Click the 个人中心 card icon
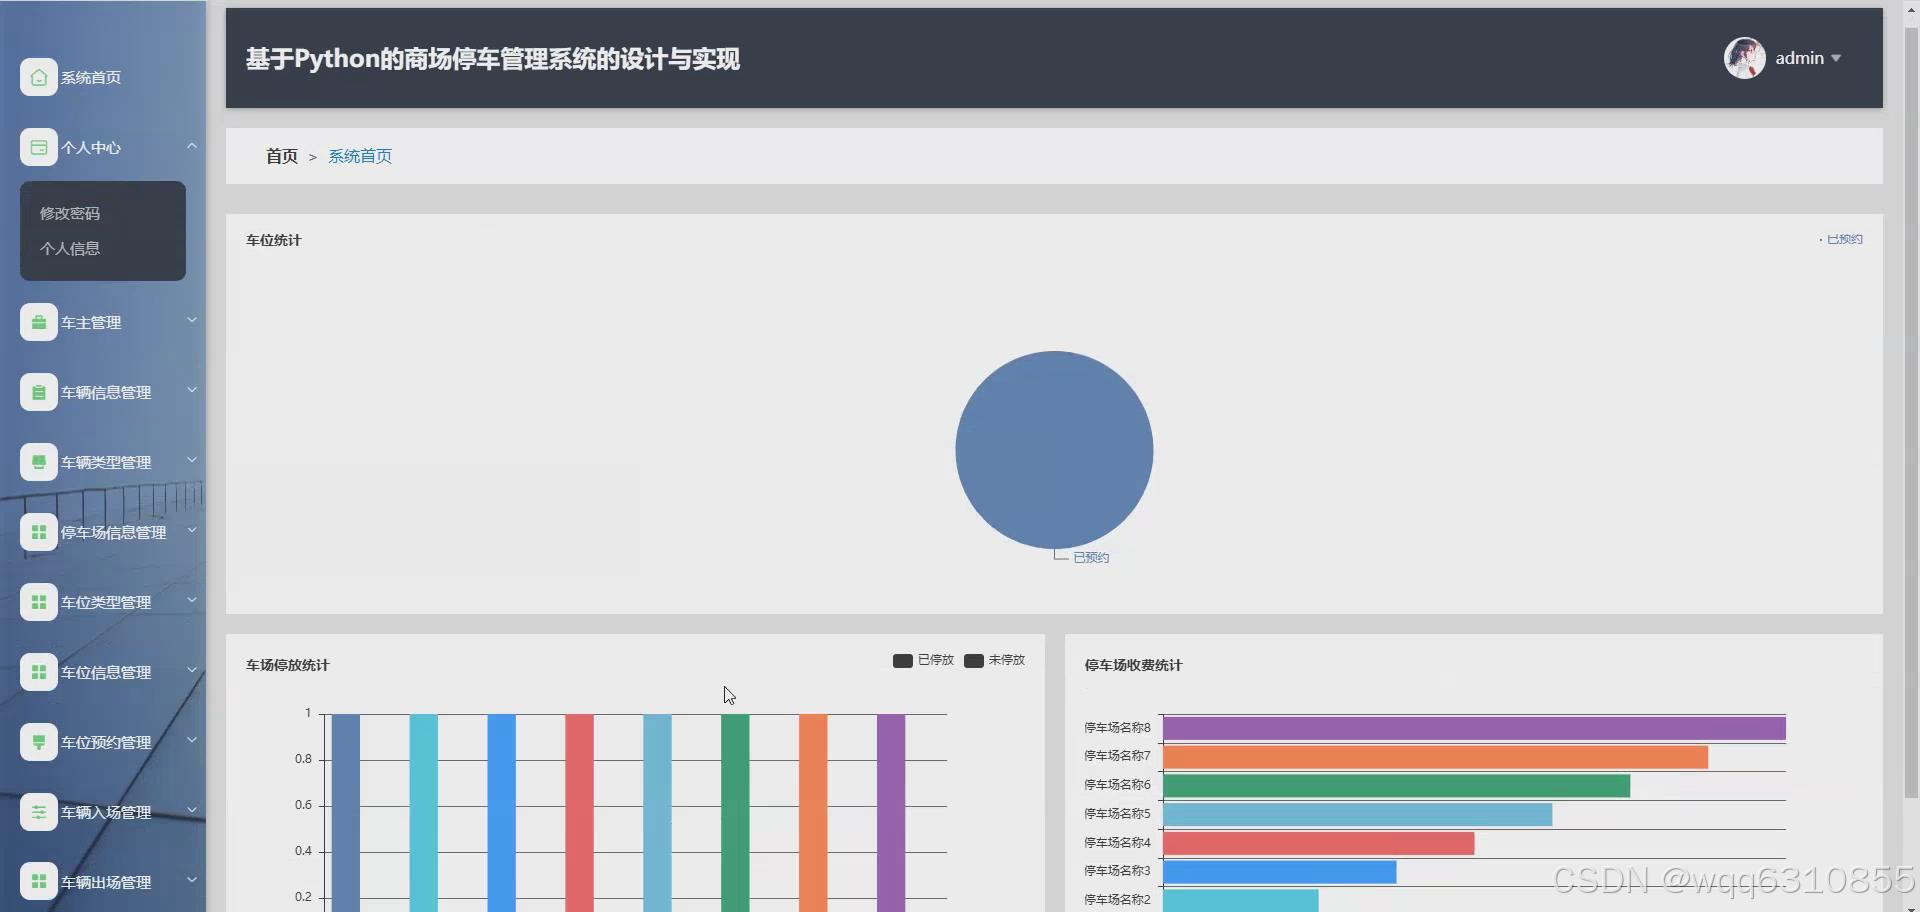 coord(38,147)
